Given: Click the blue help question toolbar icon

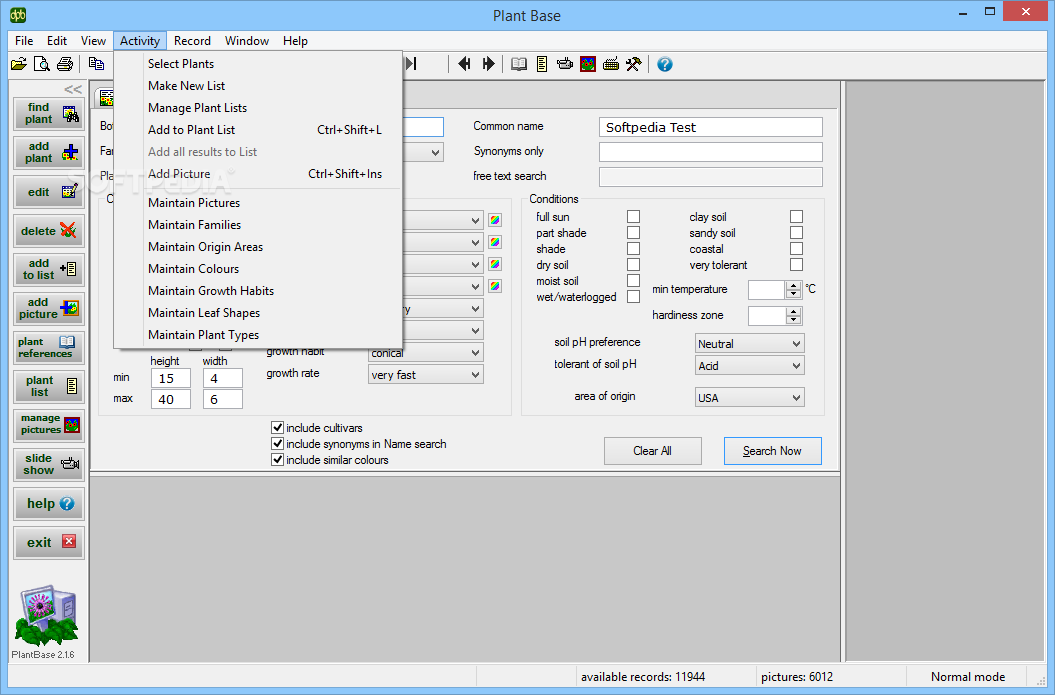Looking at the screenshot, I should [665, 65].
